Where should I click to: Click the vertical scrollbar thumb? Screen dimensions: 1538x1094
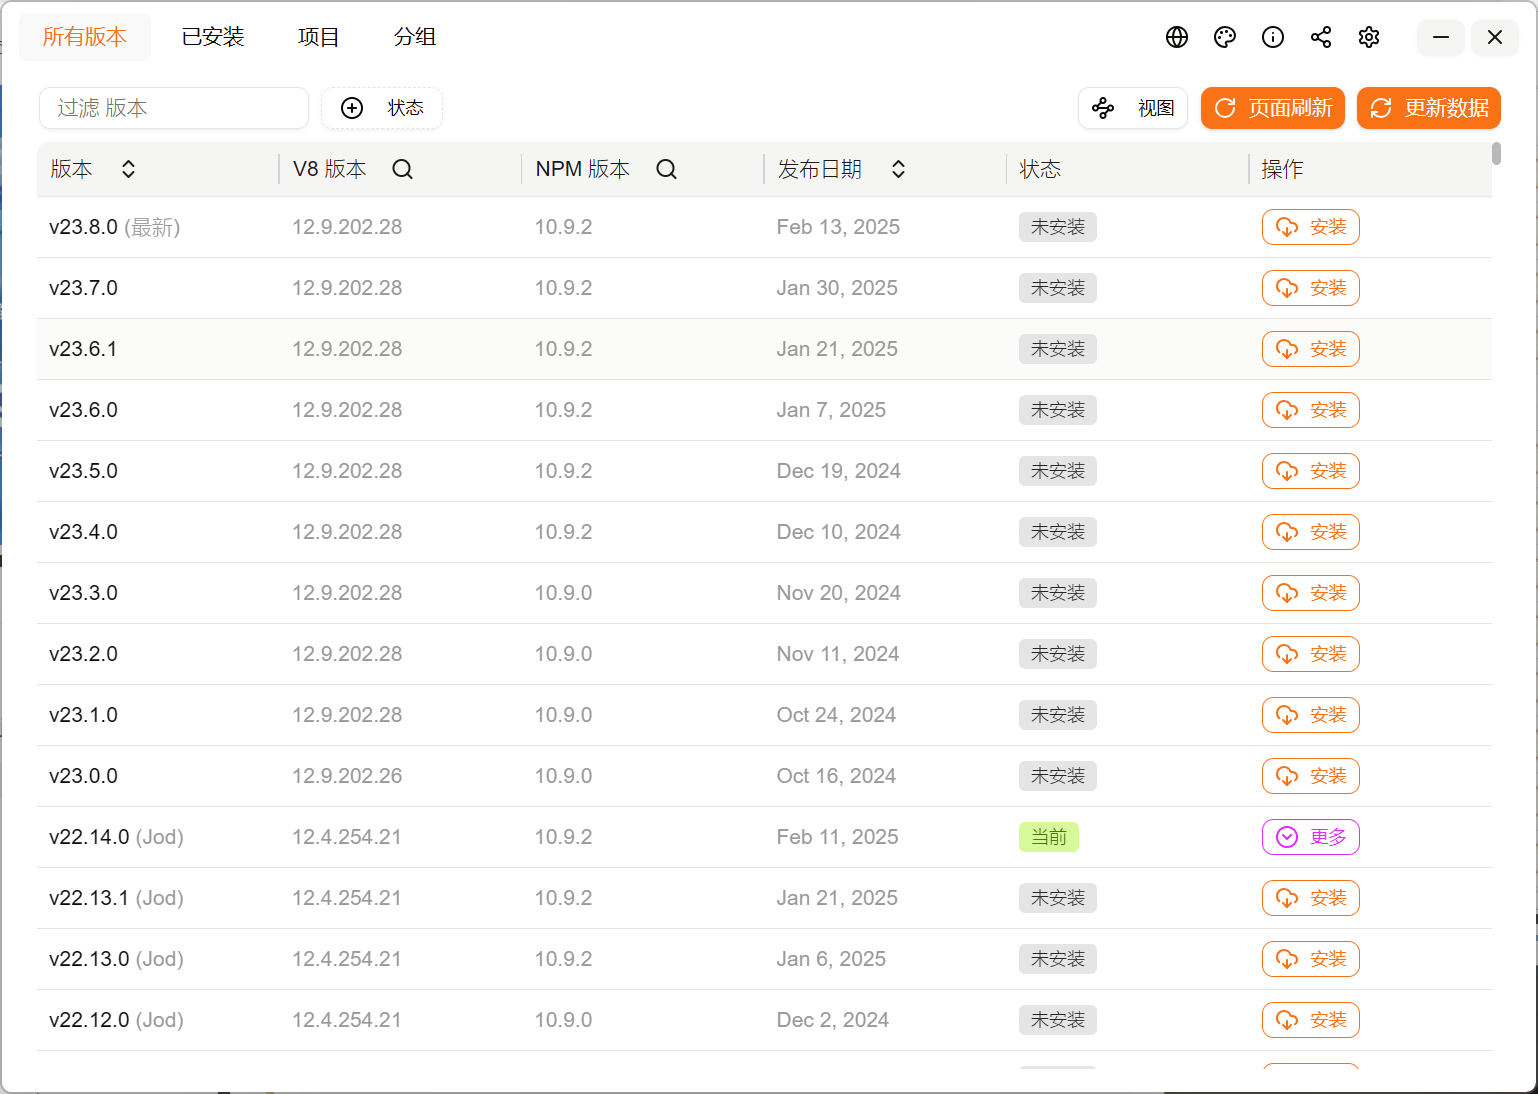(1496, 153)
